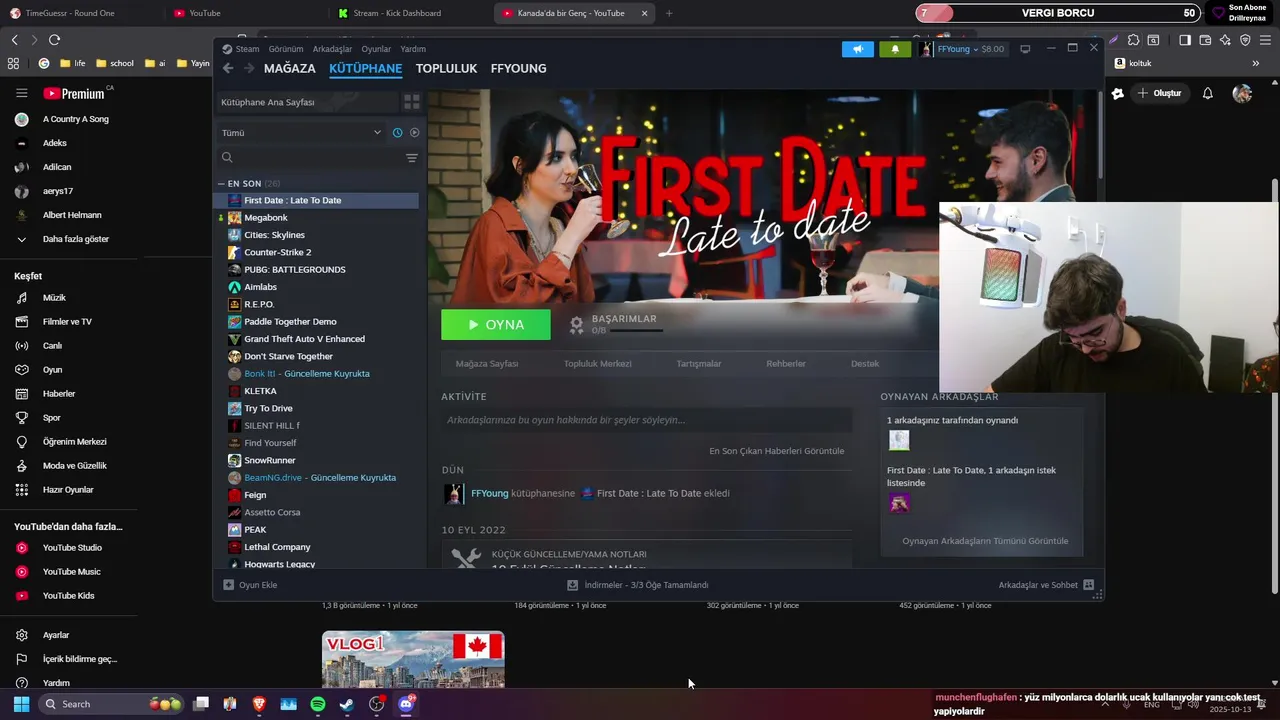
Task: Click the Brave VPN shield icon
Action: coord(1245,40)
